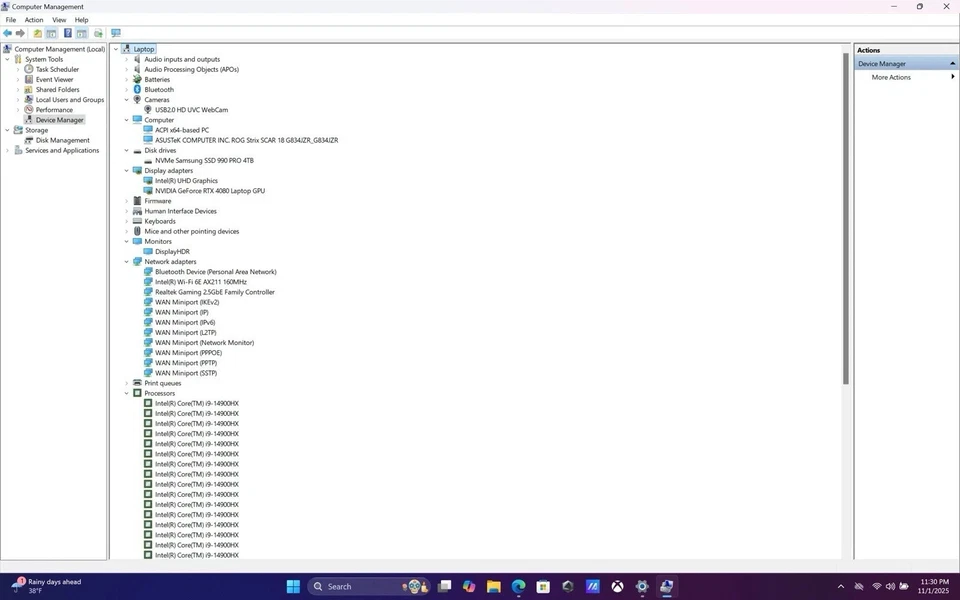Image resolution: width=960 pixels, height=600 pixels.
Task: Click the Back arrow toolbar icon
Action: point(7,33)
